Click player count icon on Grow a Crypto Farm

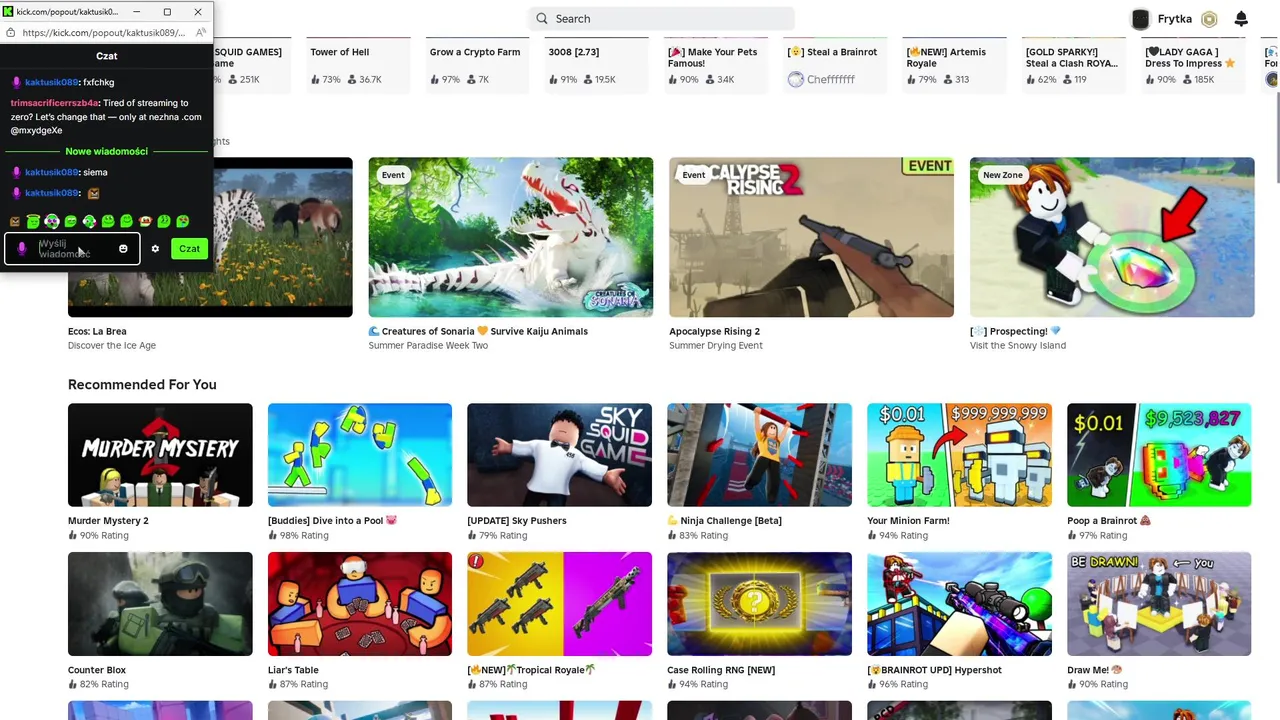pos(471,79)
